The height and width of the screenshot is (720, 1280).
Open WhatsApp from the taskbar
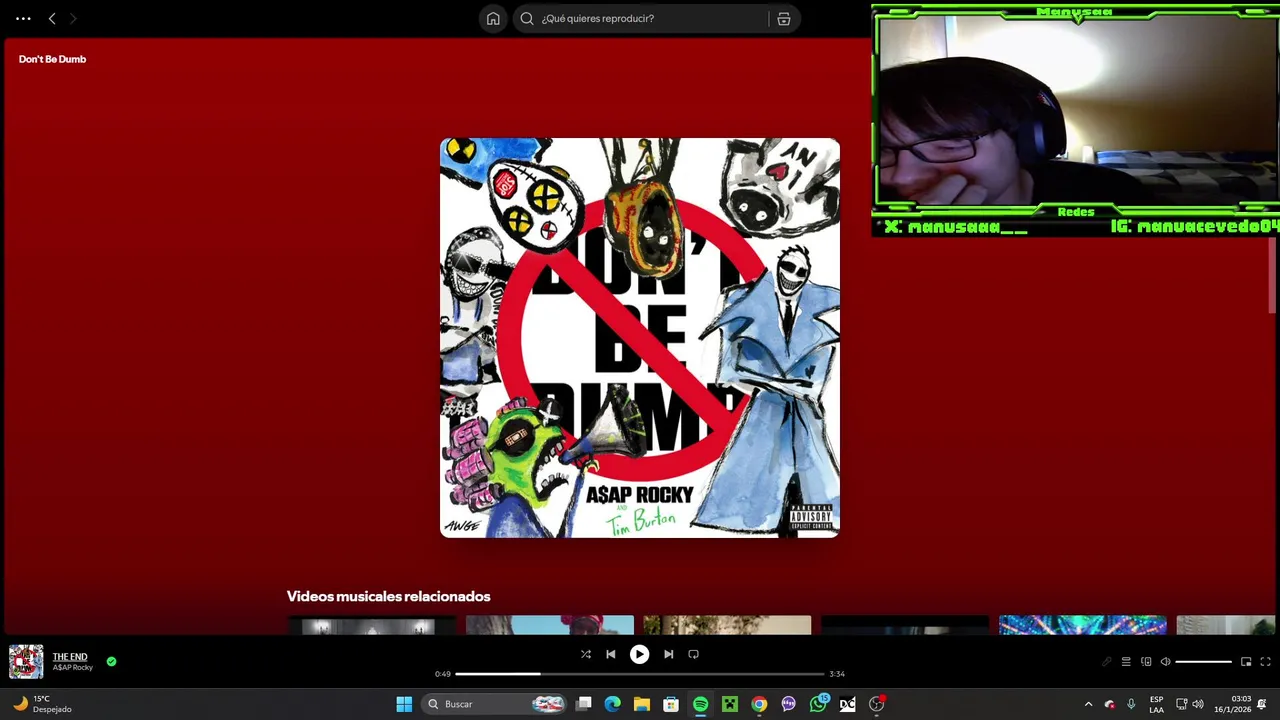[x=818, y=704]
